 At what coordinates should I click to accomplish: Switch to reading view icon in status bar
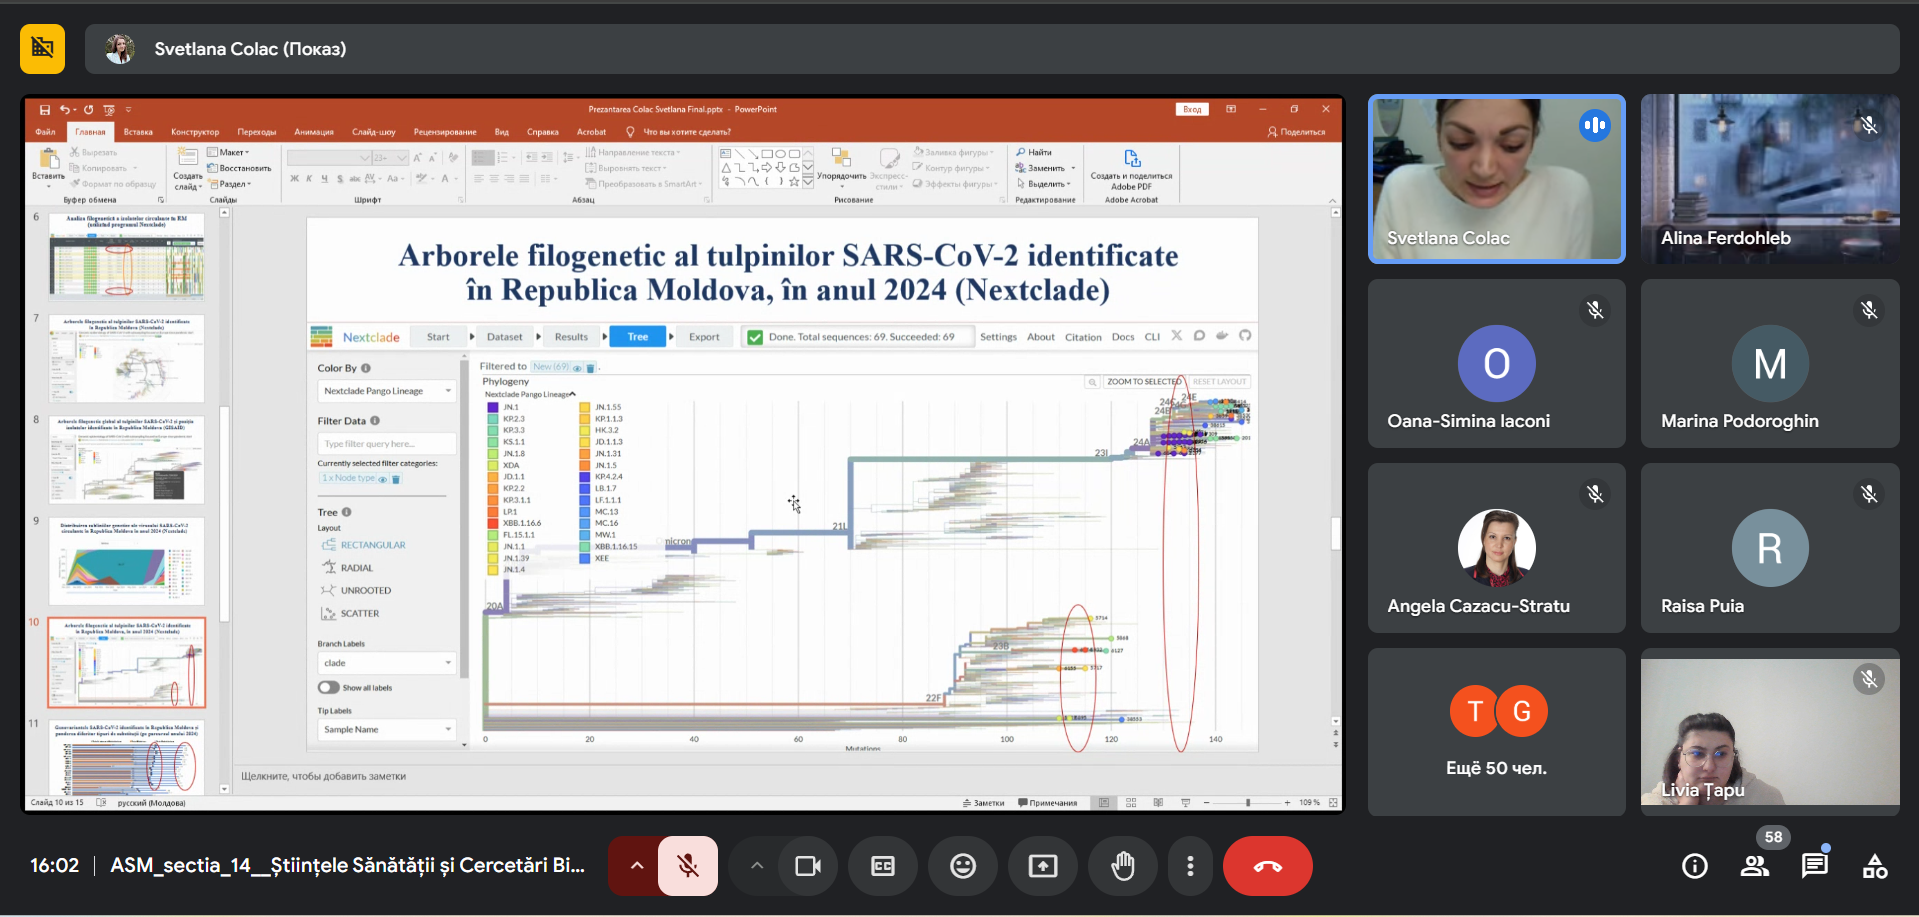click(x=1158, y=803)
